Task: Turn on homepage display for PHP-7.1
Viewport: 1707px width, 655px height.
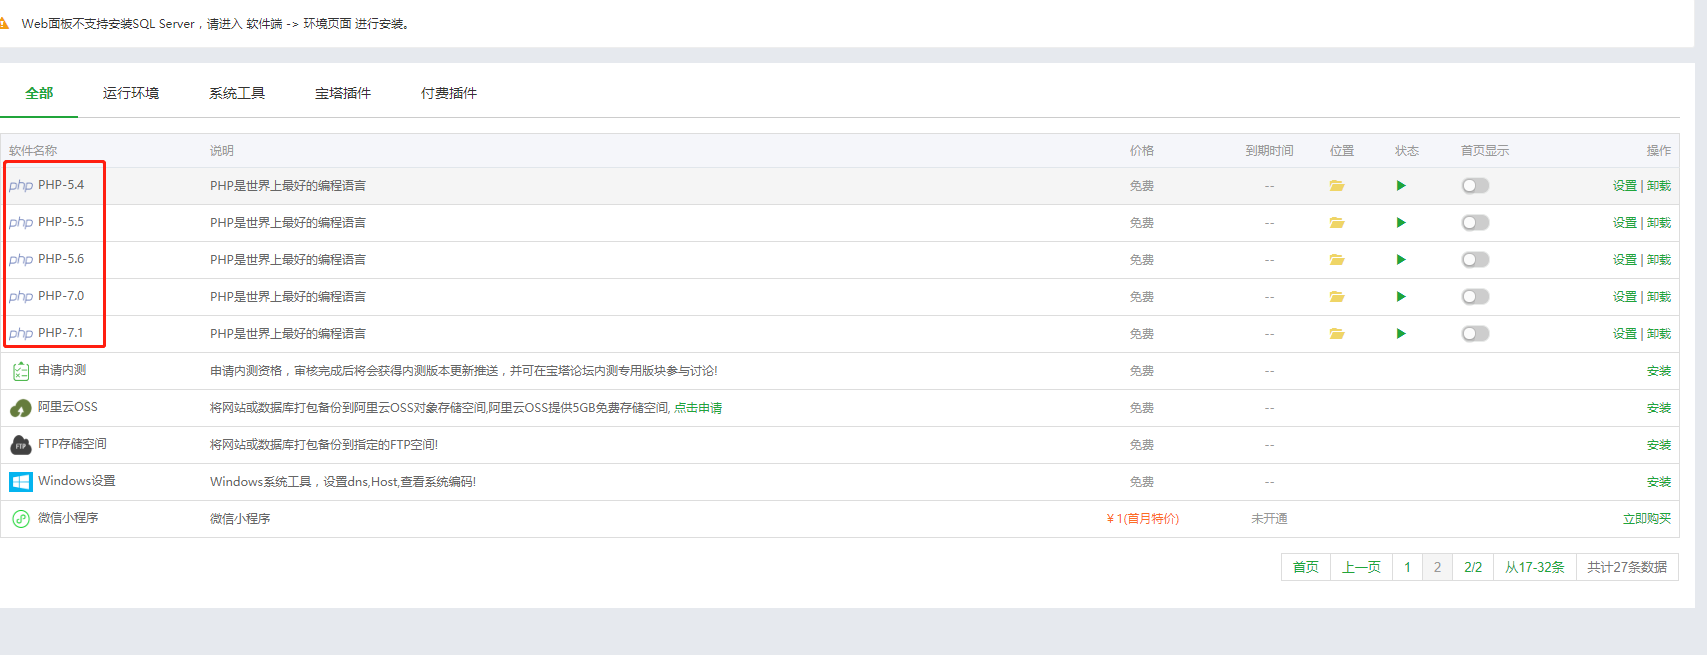Action: point(1475,334)
